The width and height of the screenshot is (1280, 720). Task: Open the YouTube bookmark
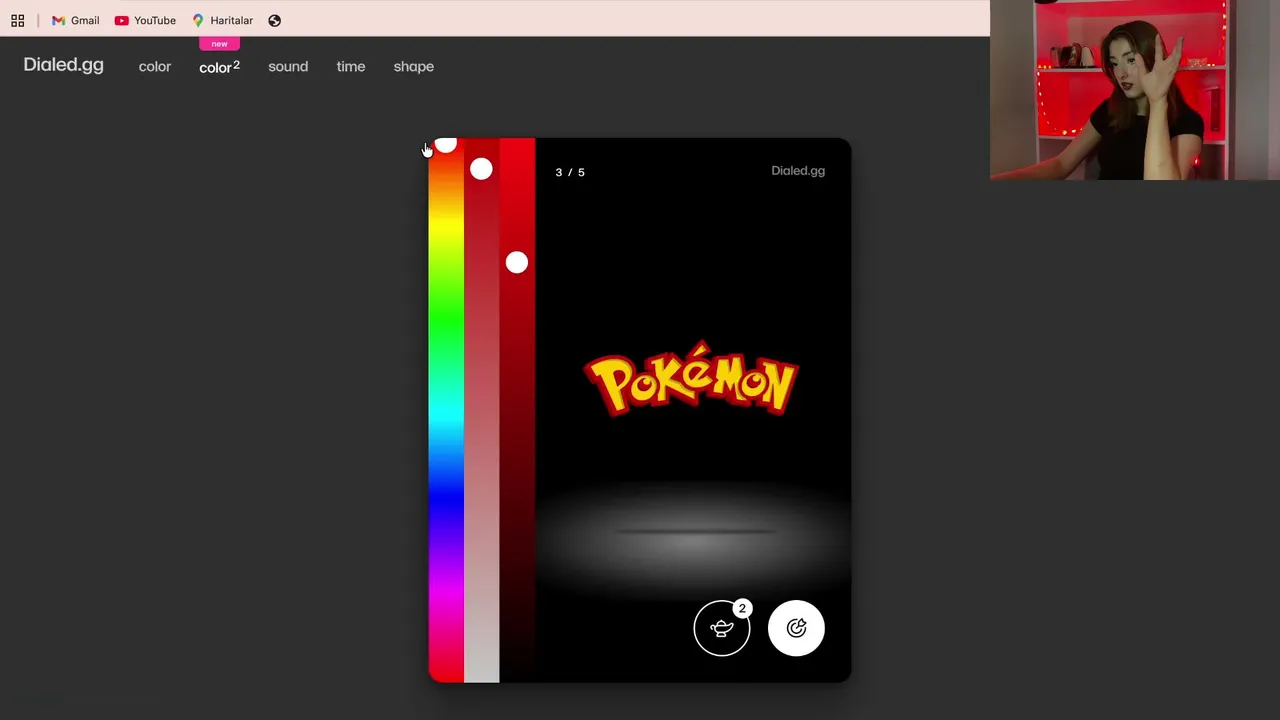[x=145, y=20]
